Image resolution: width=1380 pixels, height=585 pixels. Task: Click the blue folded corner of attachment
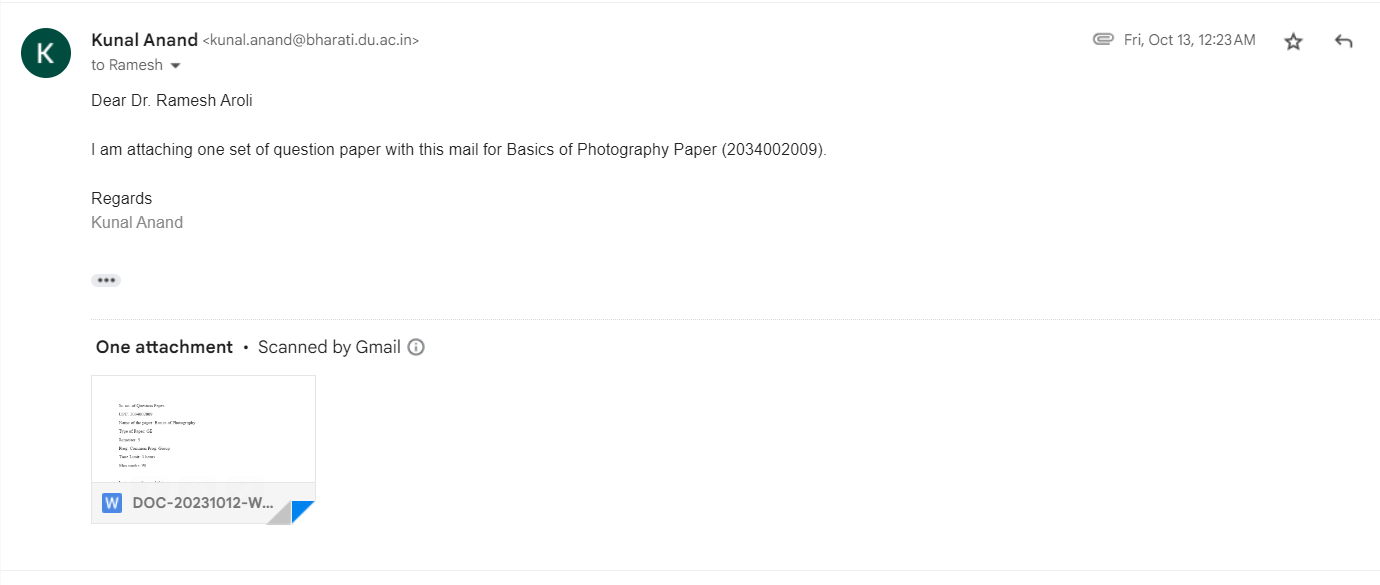click(304, 512)
